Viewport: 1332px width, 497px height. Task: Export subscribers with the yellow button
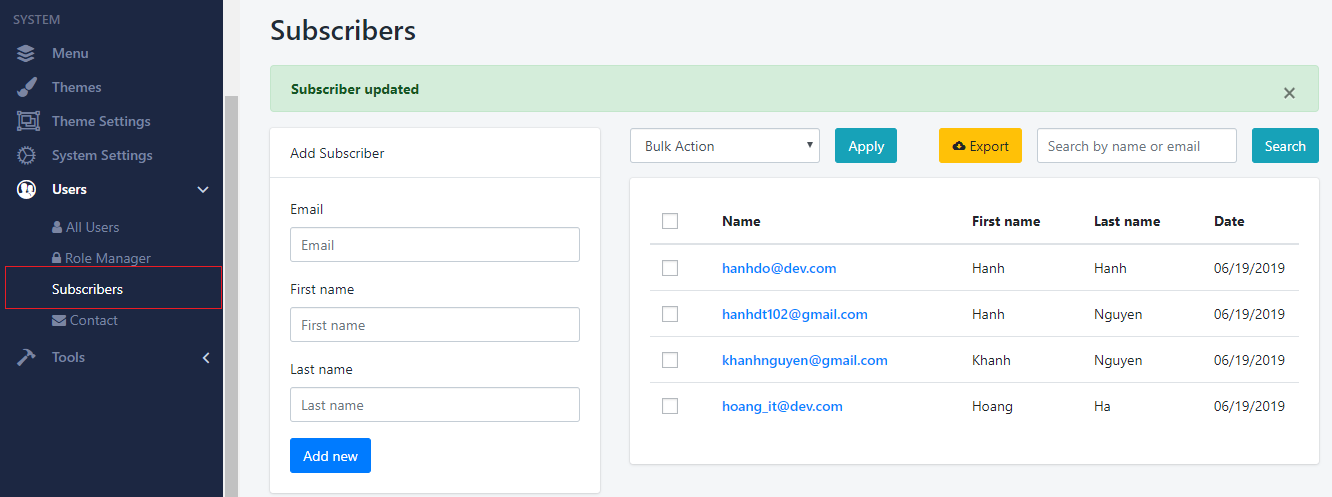coord(980,146)
